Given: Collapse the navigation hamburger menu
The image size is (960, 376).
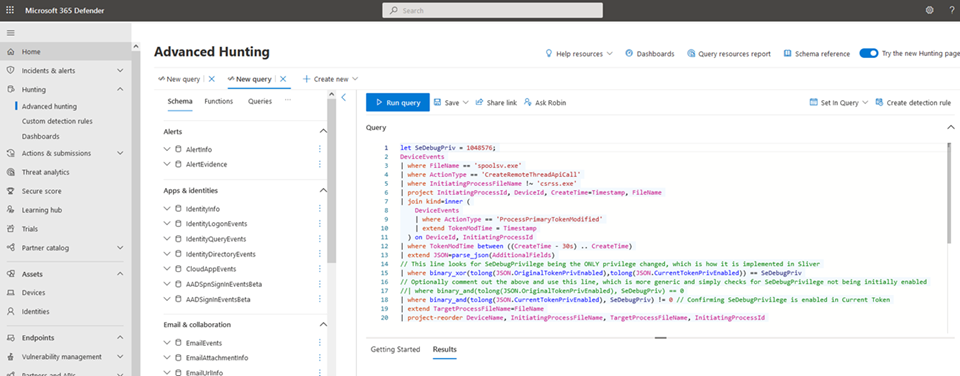Looking at the screenshot, I should (x=10, y=32).
